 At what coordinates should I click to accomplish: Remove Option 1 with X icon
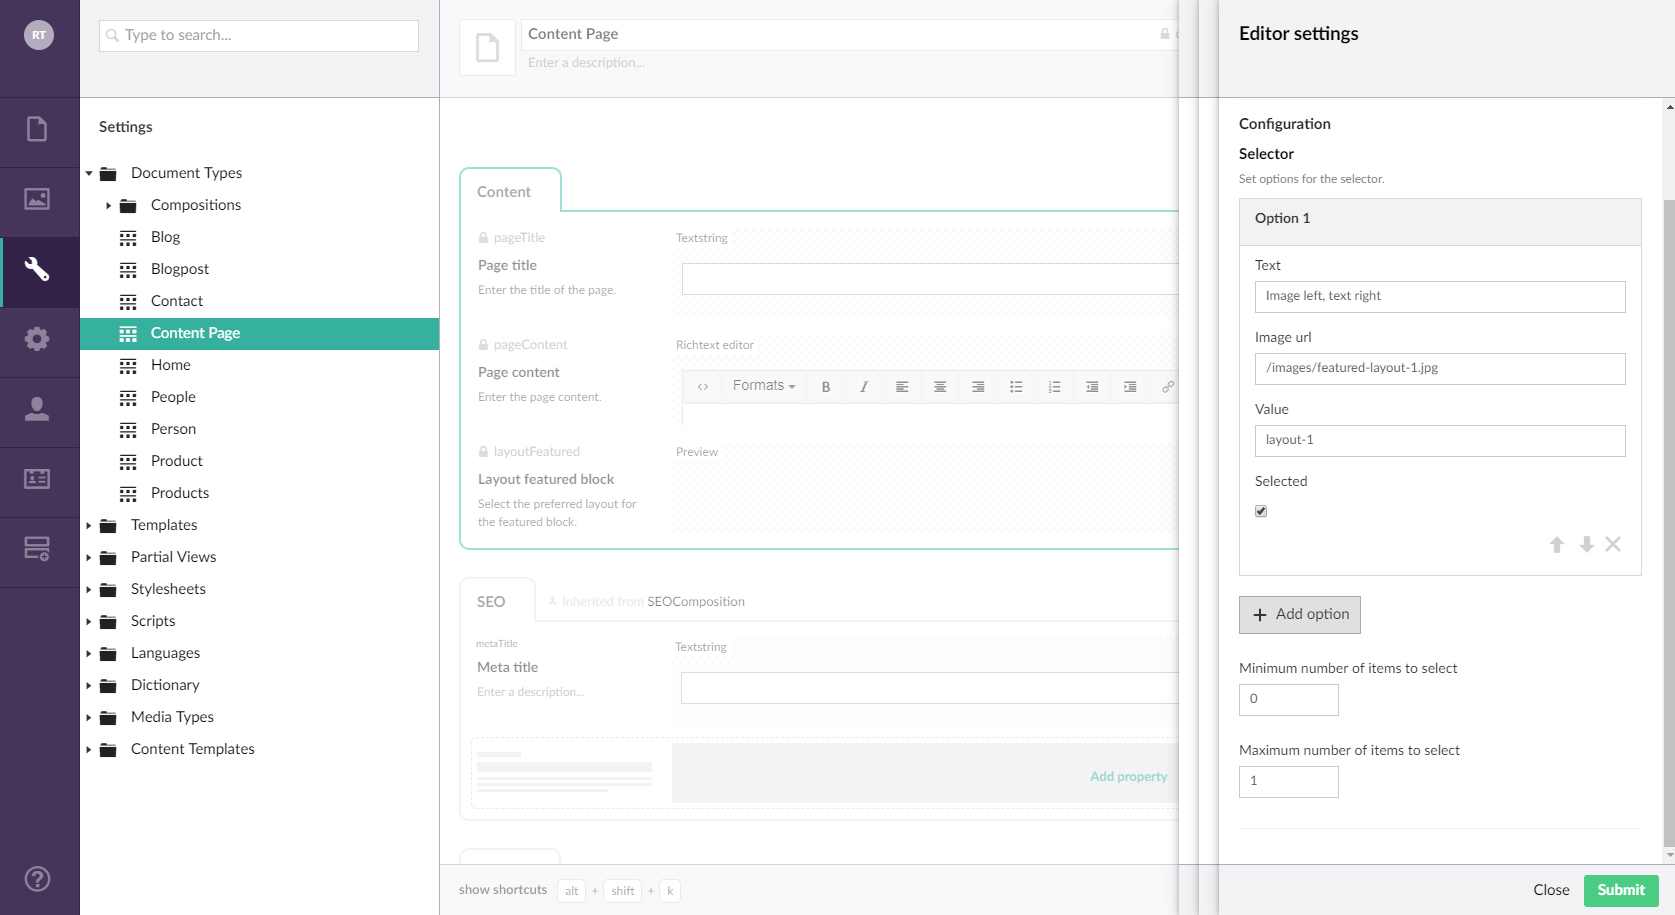[1613, 545]
